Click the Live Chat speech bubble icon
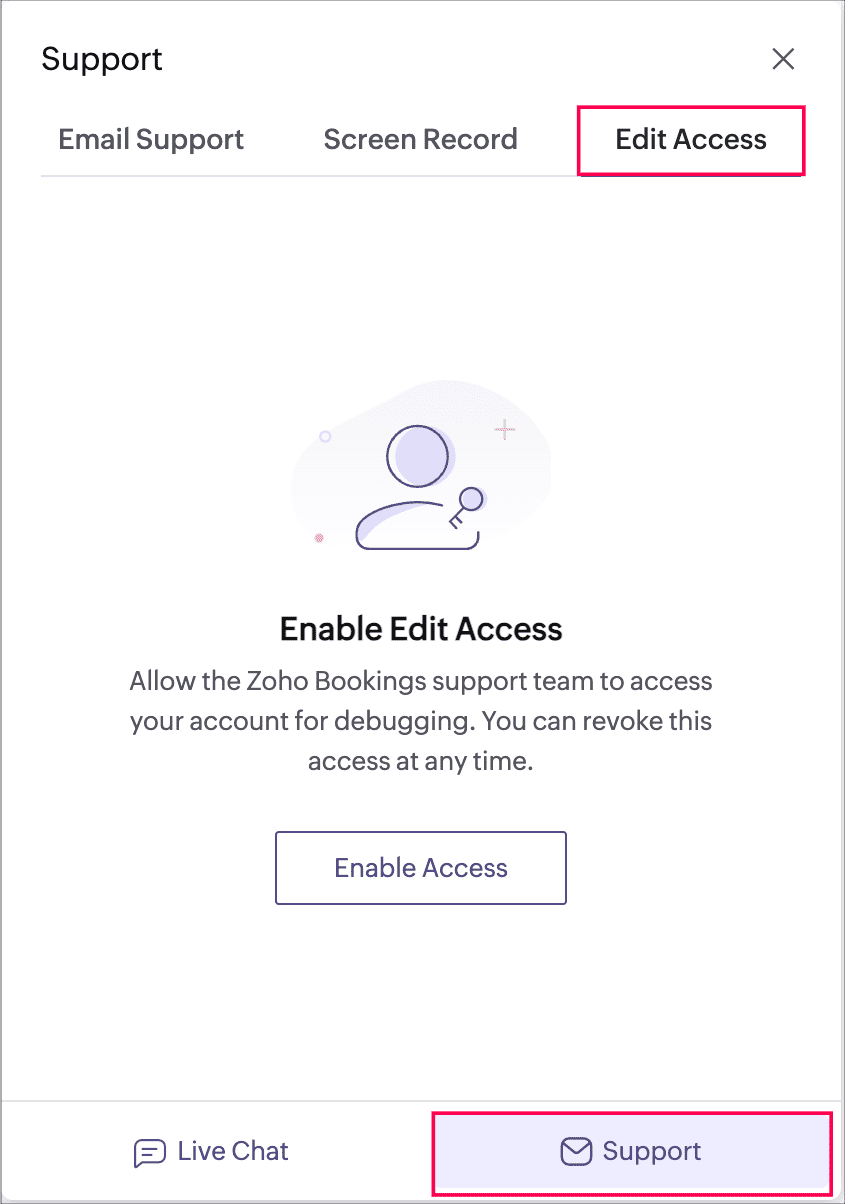Screen dimensions: 845x1204 click(x=149, y=1153)
